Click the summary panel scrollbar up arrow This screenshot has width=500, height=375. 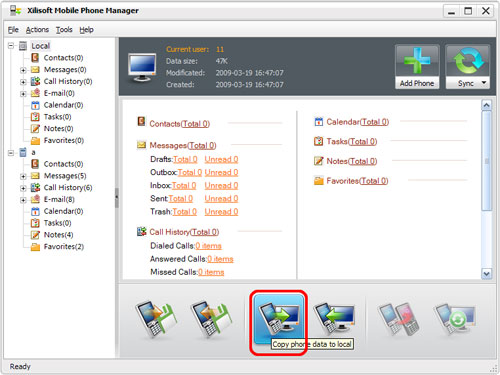point(486,105)
